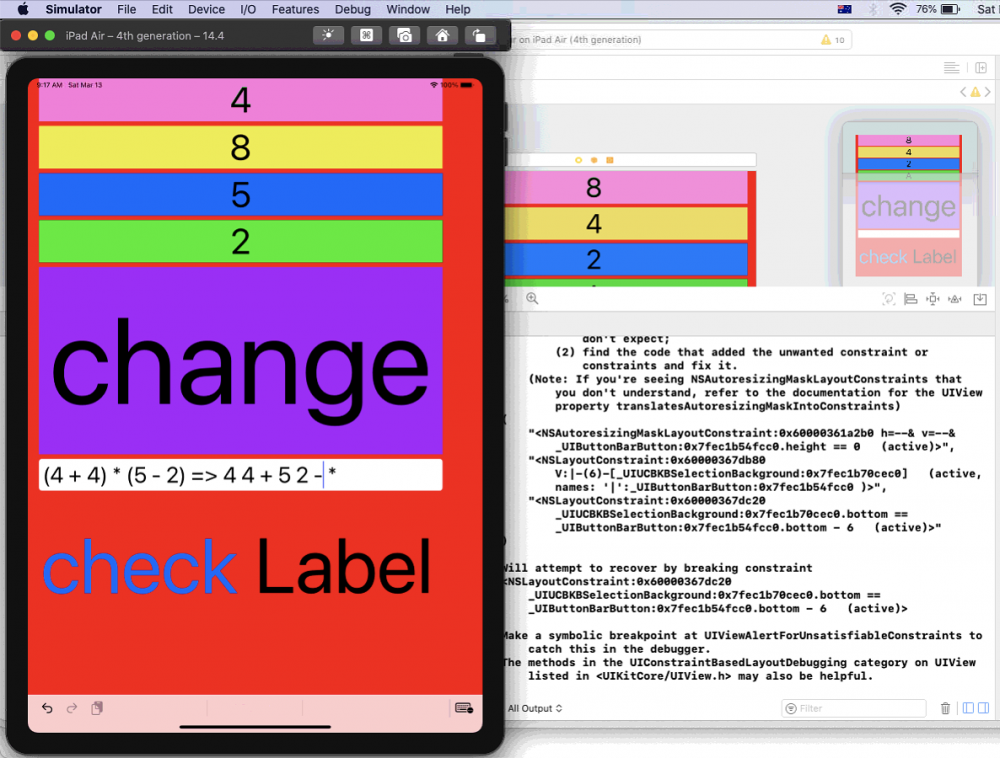Screen dimensions: 1000x758
Task: Open the Debug menu in menu bar
Action: (352, 9)
